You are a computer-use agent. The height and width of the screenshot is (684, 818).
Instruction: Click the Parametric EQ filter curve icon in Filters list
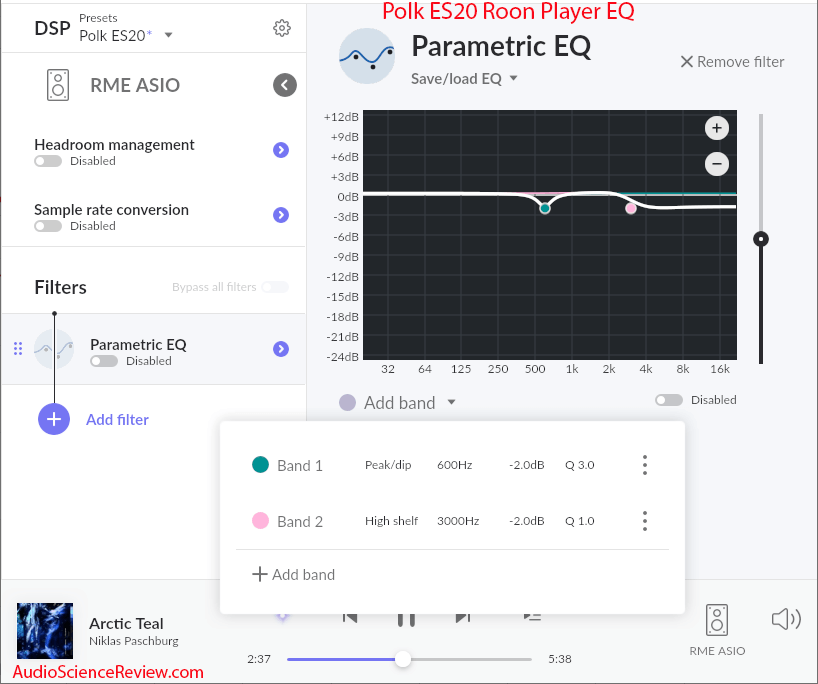coord(54,349)
